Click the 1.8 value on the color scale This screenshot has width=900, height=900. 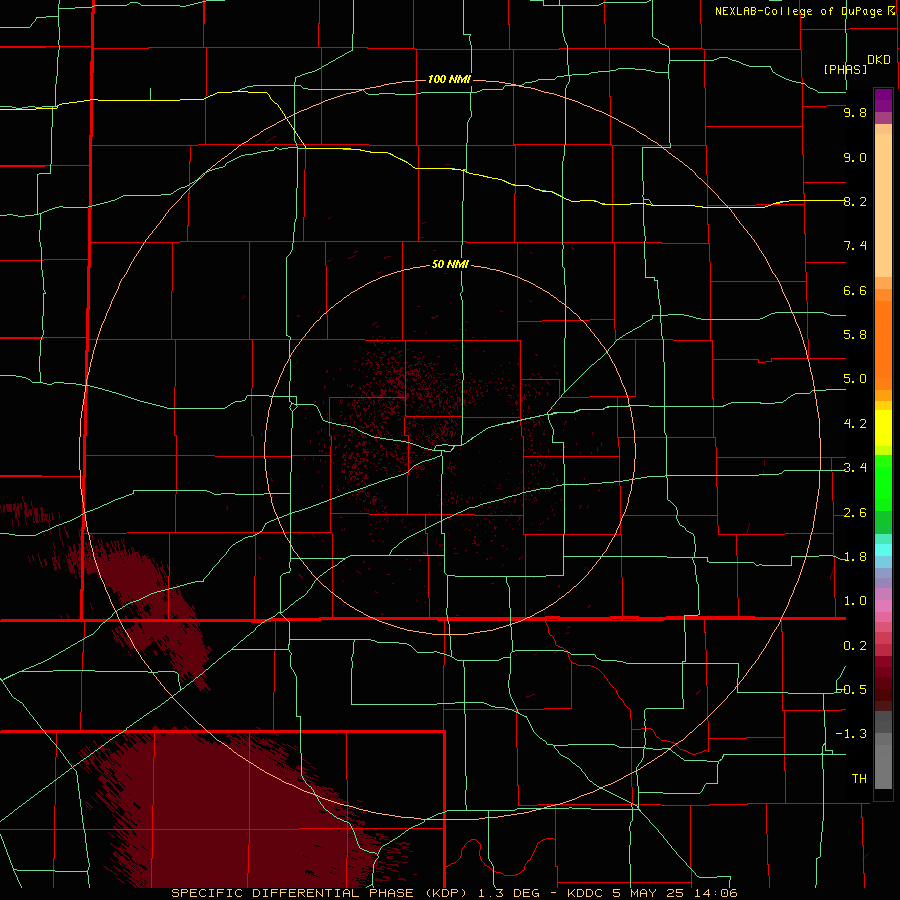click(x=855, y=557)
